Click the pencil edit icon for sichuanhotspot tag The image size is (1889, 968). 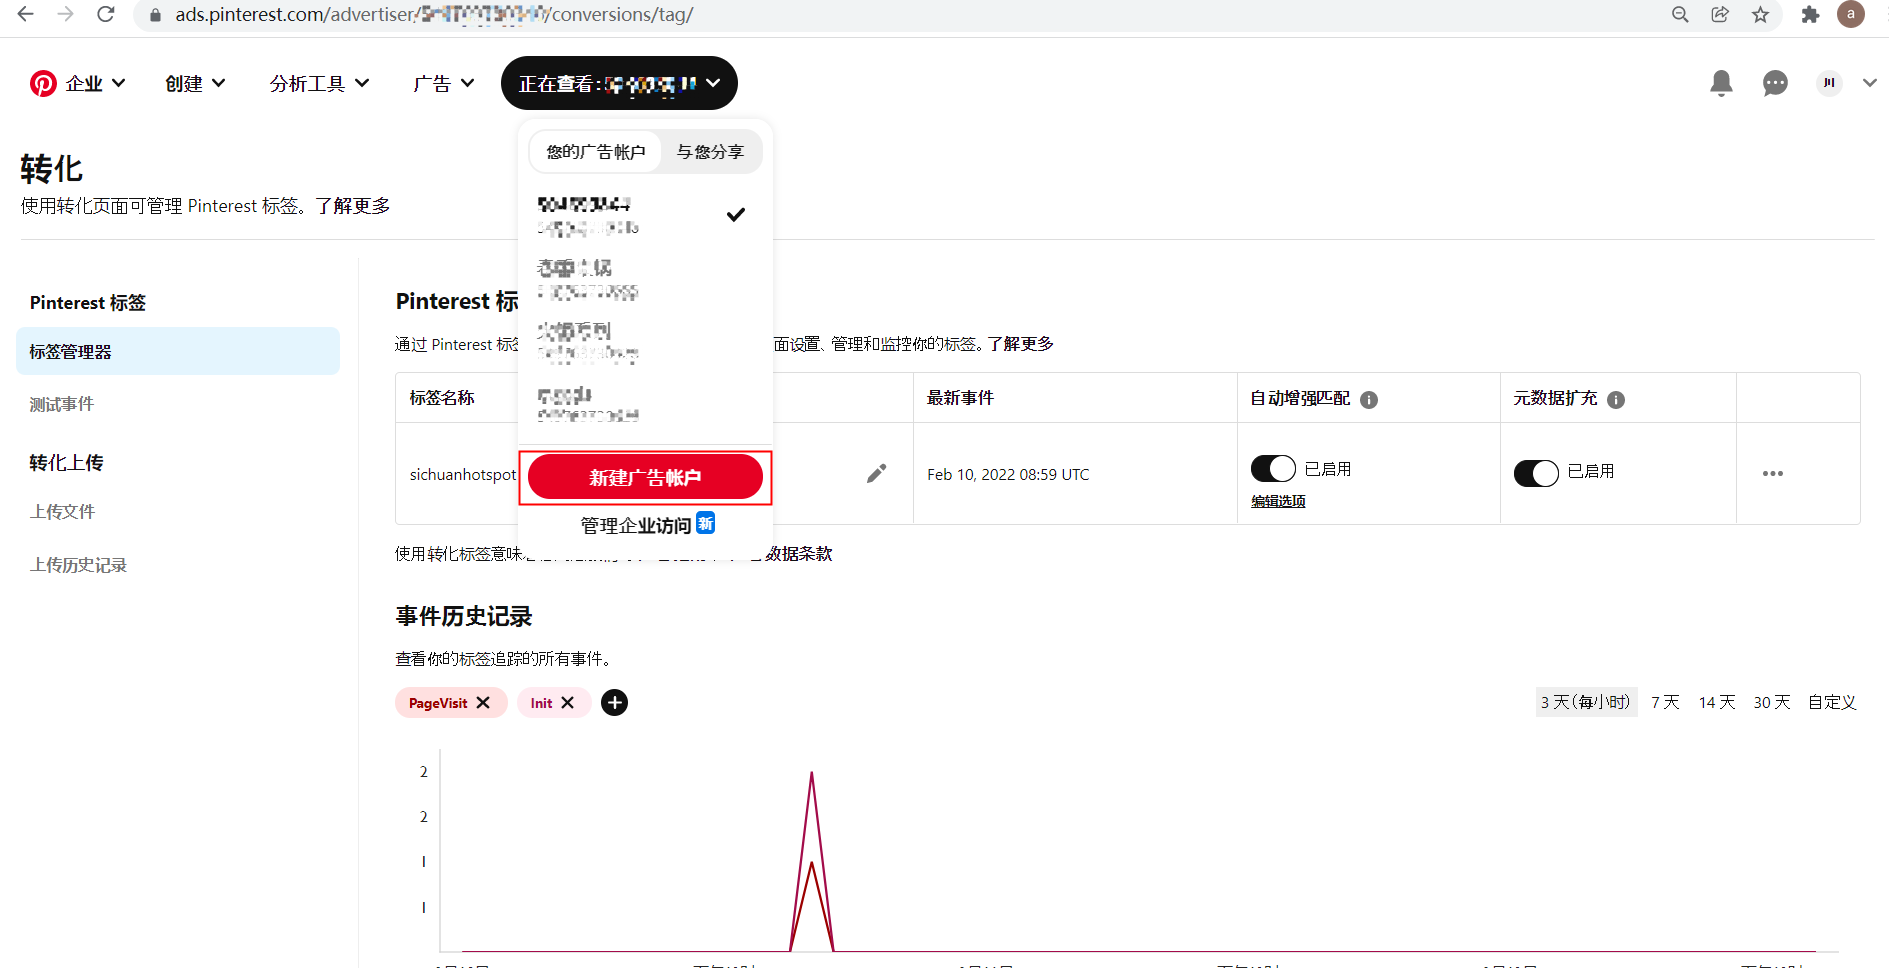877,473
